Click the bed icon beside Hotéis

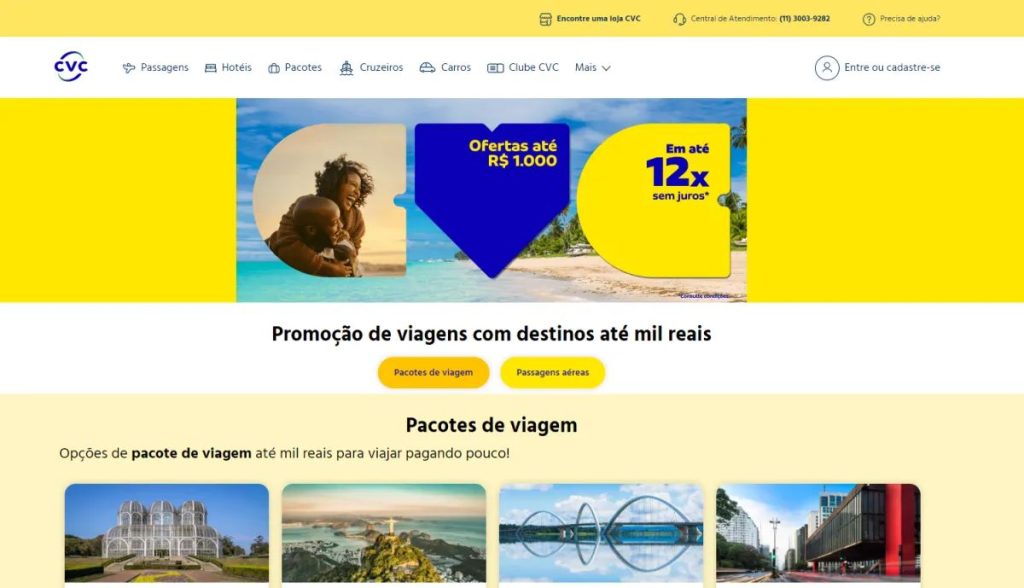click(210, 68)
